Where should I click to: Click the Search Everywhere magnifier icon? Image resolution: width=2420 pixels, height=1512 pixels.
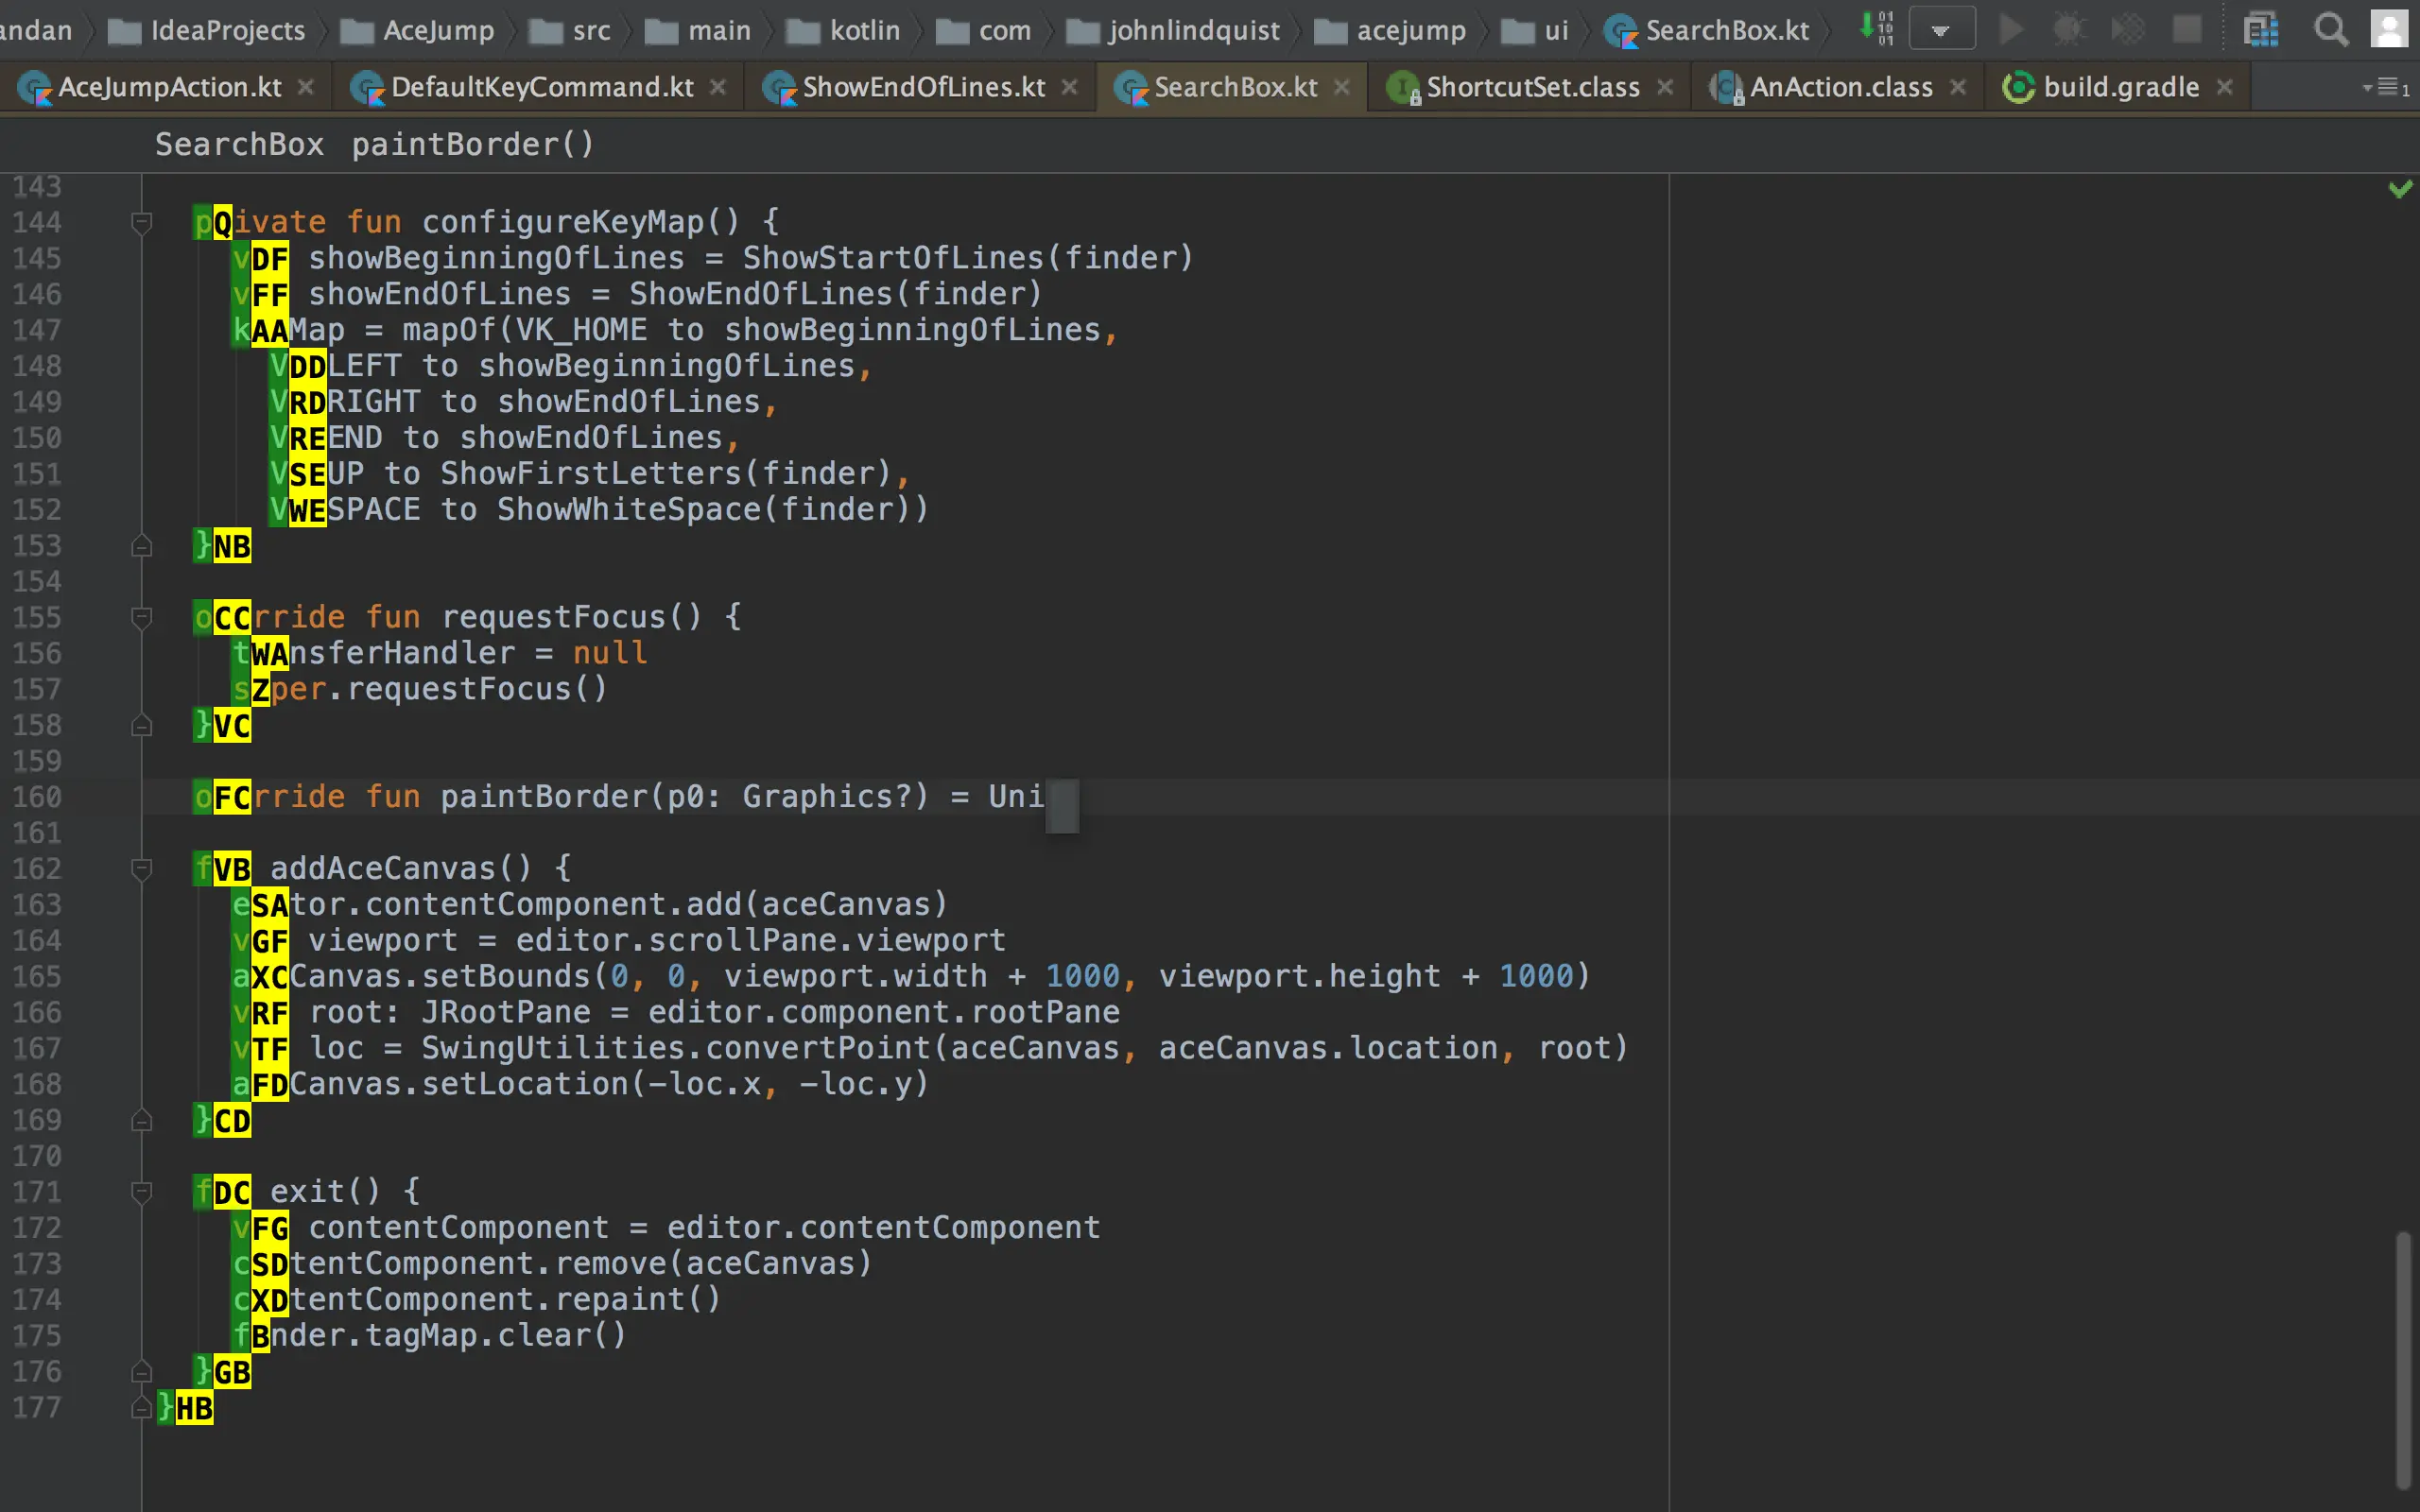click(x=2331, y=30)
